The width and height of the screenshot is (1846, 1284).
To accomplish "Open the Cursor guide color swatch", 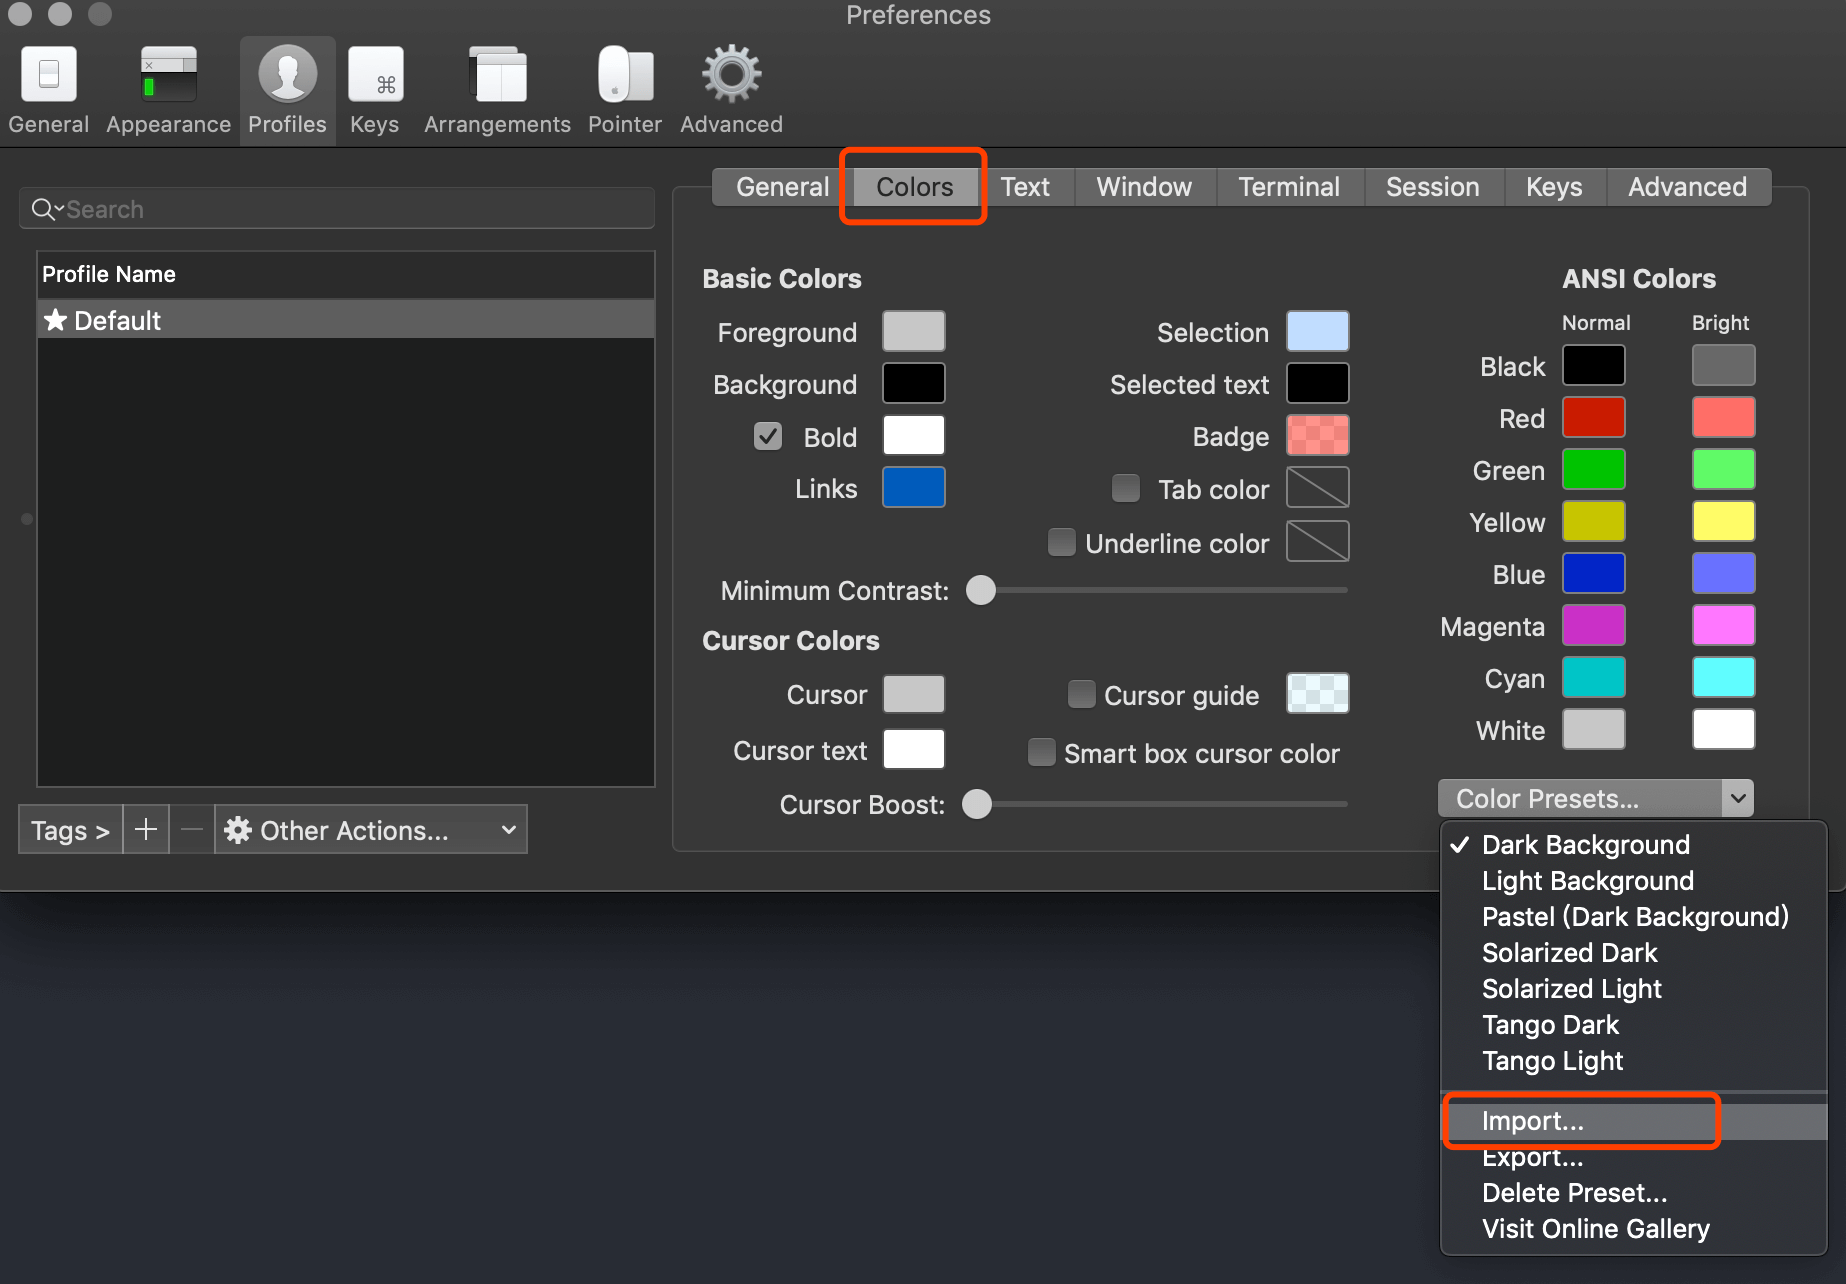I will point(1318,693).
